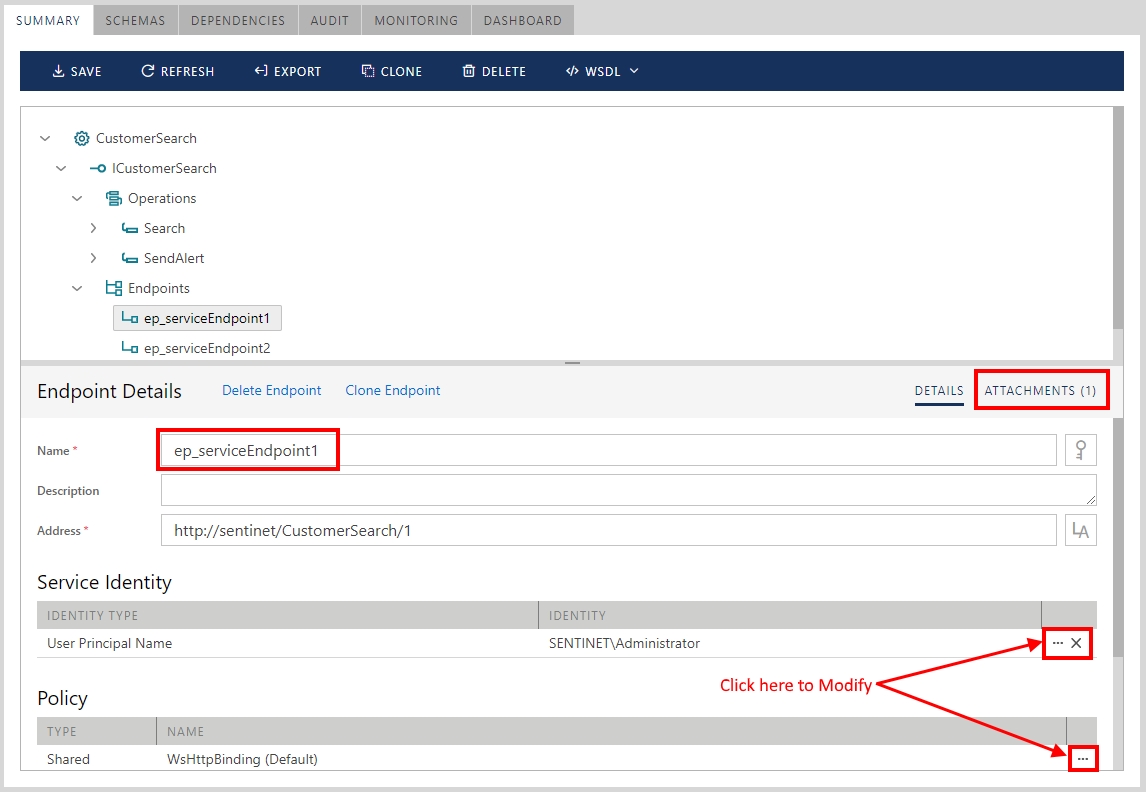Collapse the Endpoints tree node
This screenshot has width=1146, height=792.
point(77,289)
